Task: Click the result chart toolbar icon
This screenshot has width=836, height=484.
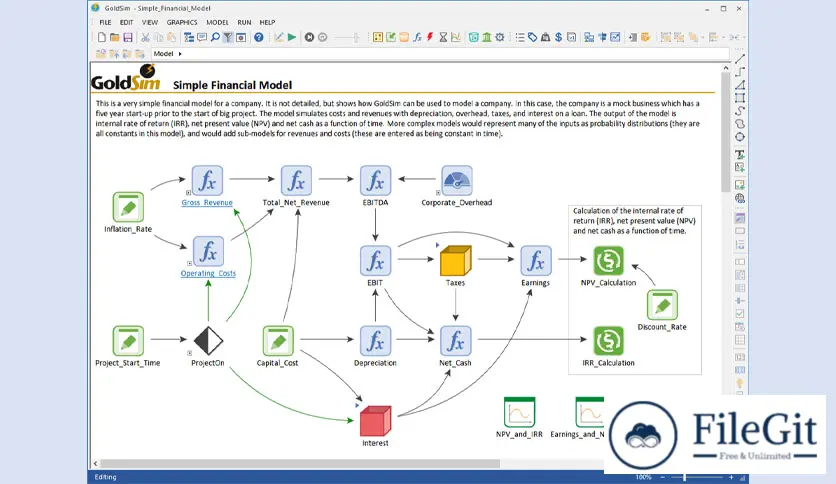Action: [456, 37]
